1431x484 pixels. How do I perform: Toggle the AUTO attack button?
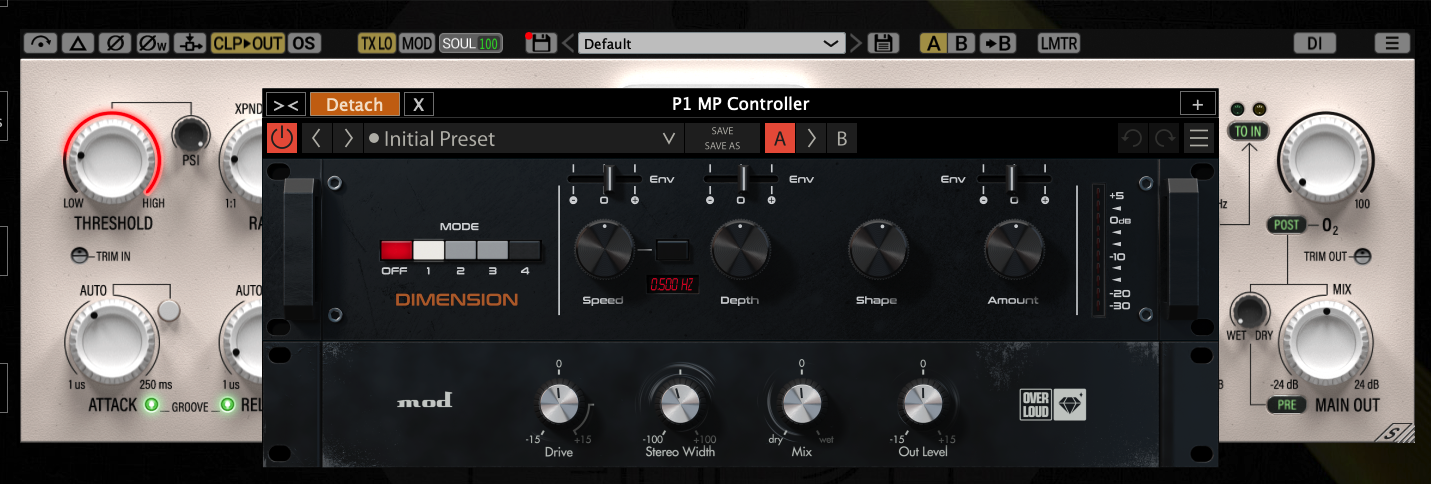[169, 310]
